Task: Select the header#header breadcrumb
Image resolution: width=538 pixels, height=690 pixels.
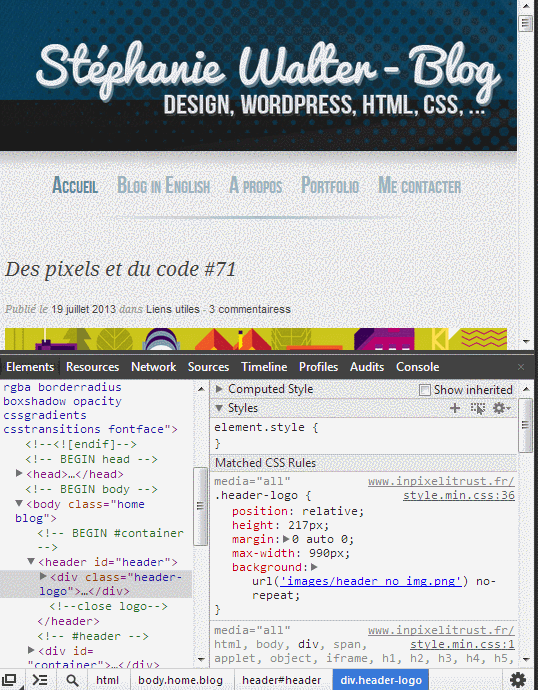Action: click(x=282, y=680)
